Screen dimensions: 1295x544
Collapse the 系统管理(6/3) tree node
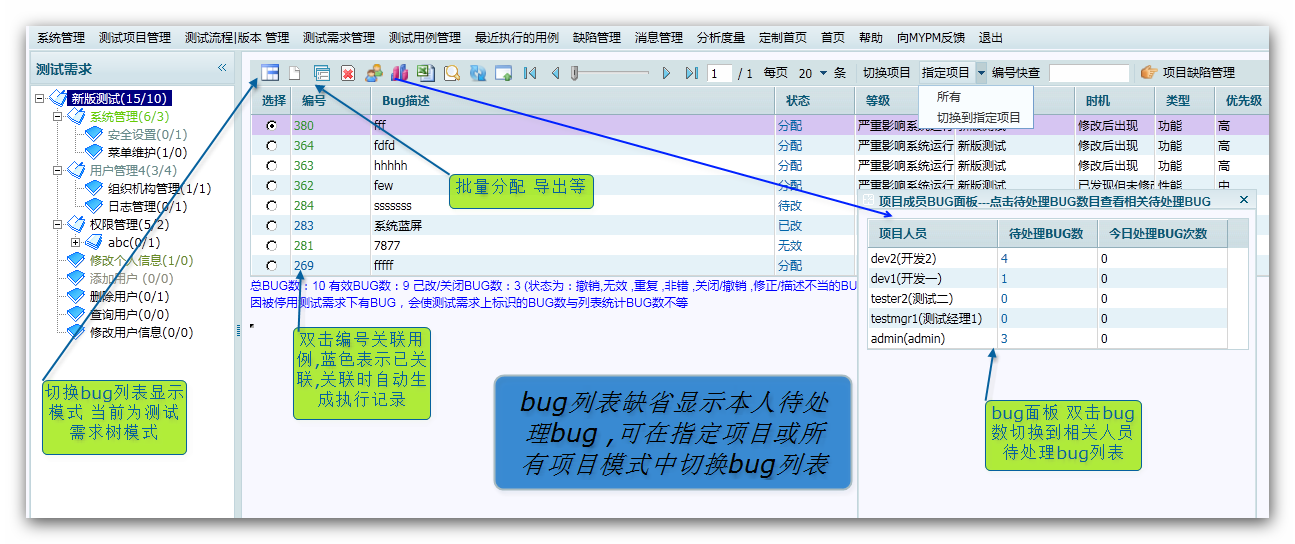[x=57, y=116]
